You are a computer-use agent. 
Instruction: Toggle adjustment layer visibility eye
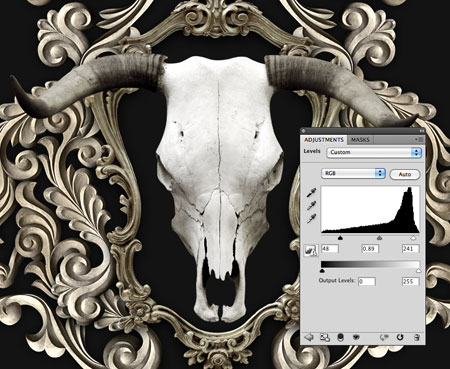point(356,337)
